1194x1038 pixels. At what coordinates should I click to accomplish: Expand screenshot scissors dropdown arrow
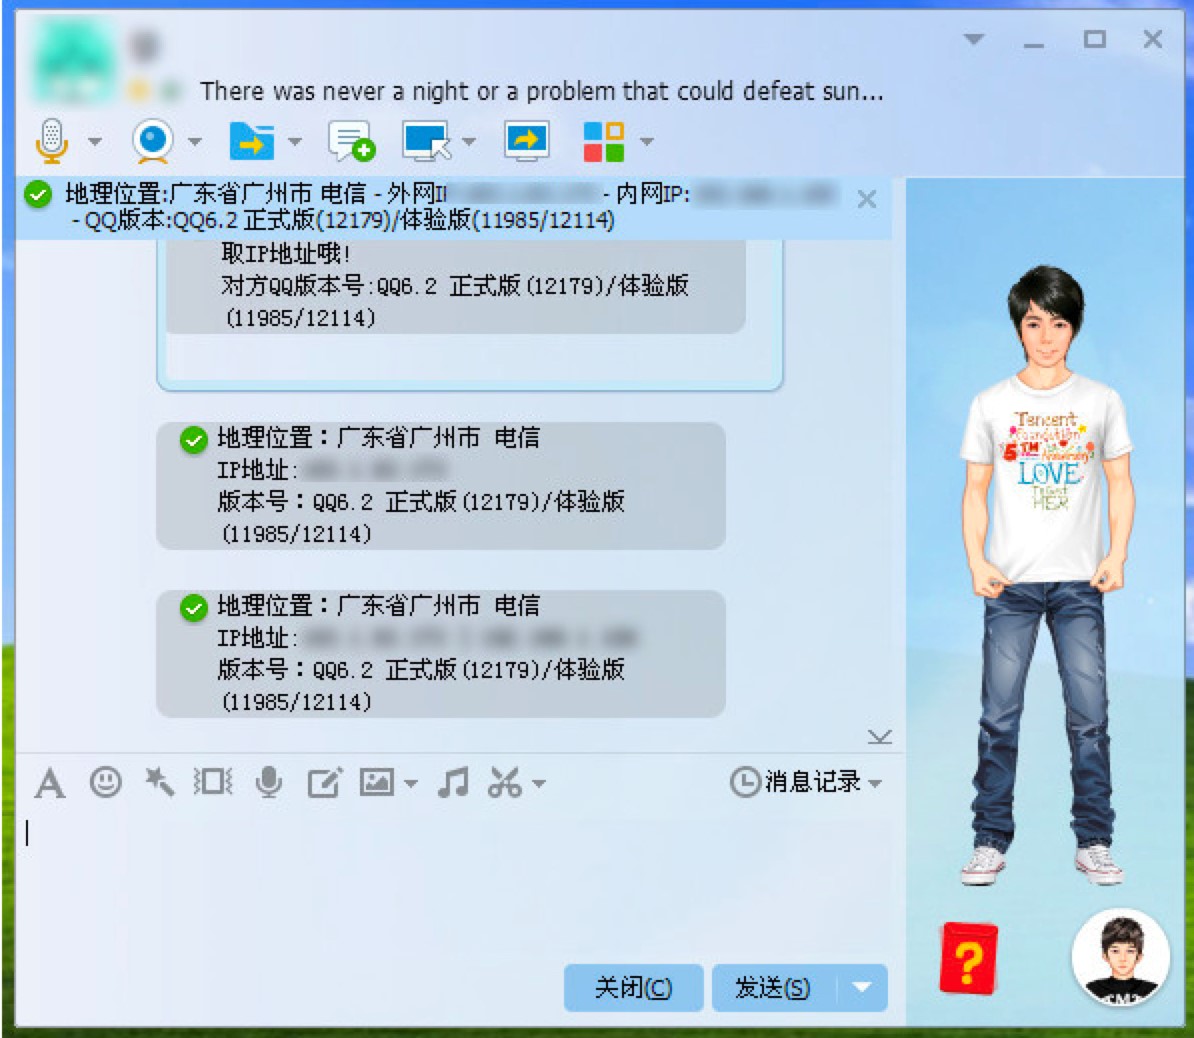(x=539, y=784)
